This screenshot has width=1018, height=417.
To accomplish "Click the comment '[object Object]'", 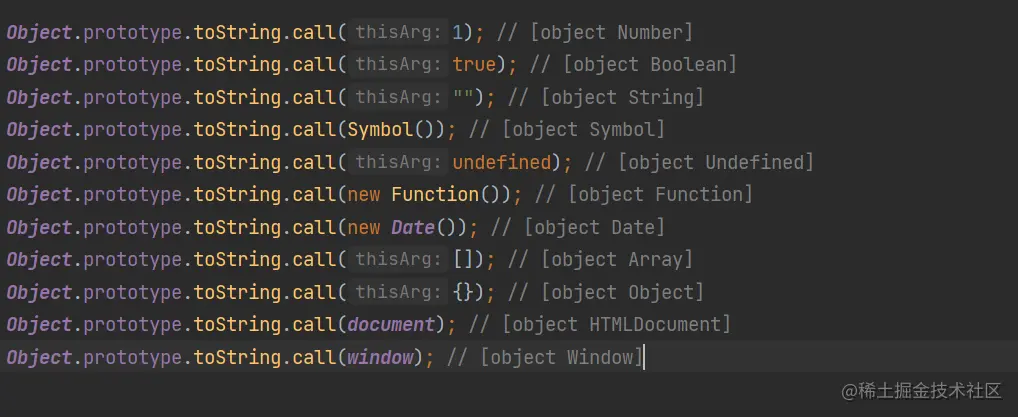I will point(623,292).
